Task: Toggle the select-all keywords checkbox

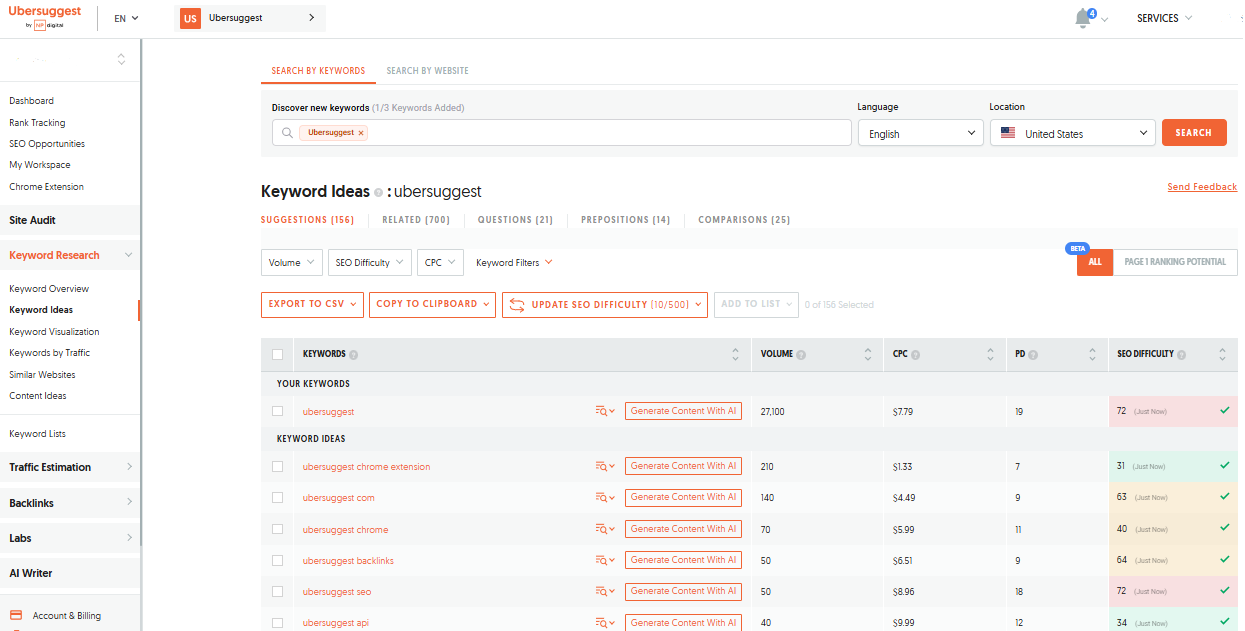Action: (277, 354)
